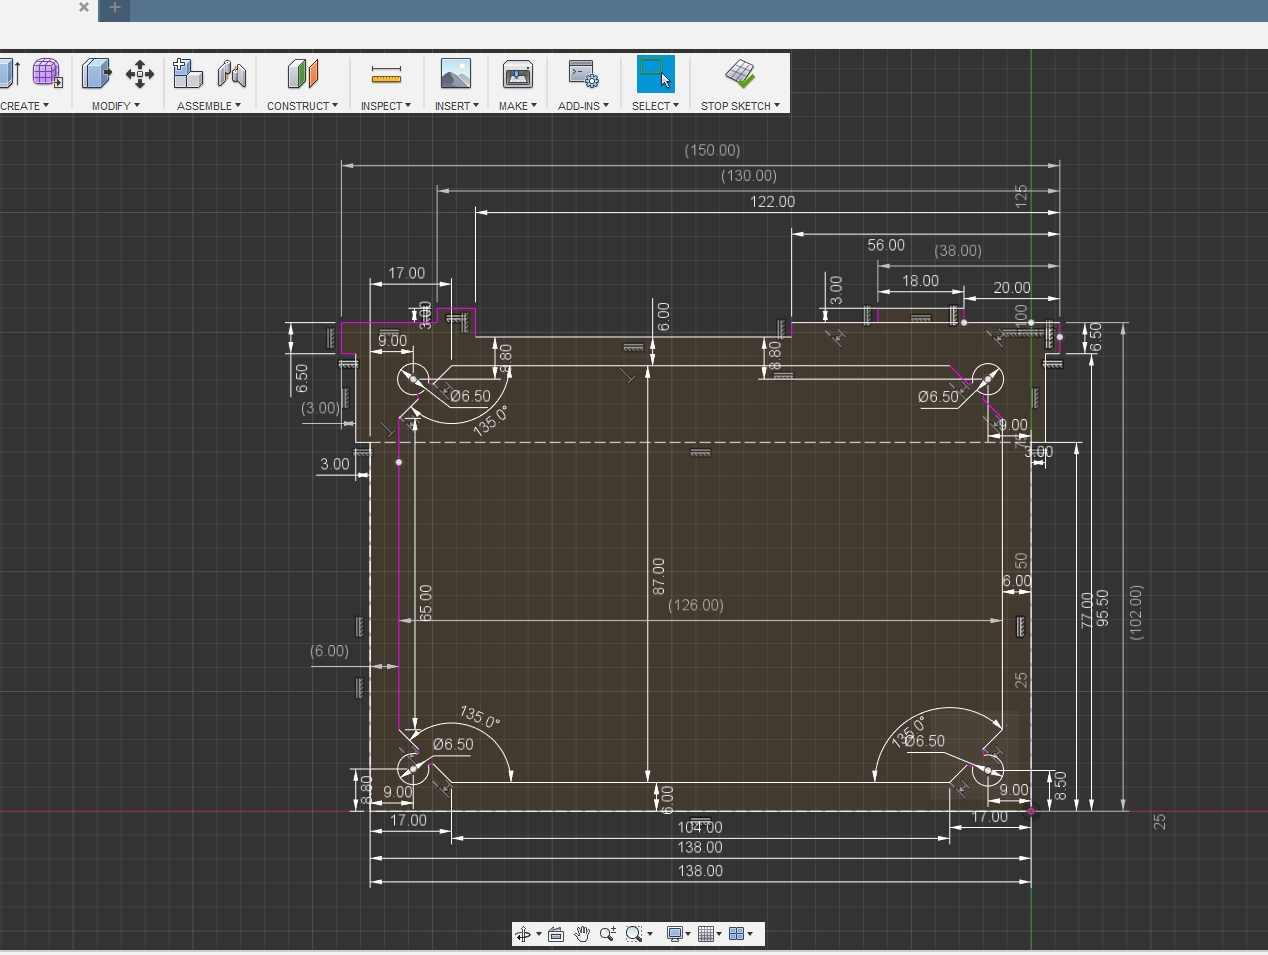Image resolution: width=1268 pixels, height=955 pixels.
Task: Activate the Pan hand tool
Action: [582, 934]
